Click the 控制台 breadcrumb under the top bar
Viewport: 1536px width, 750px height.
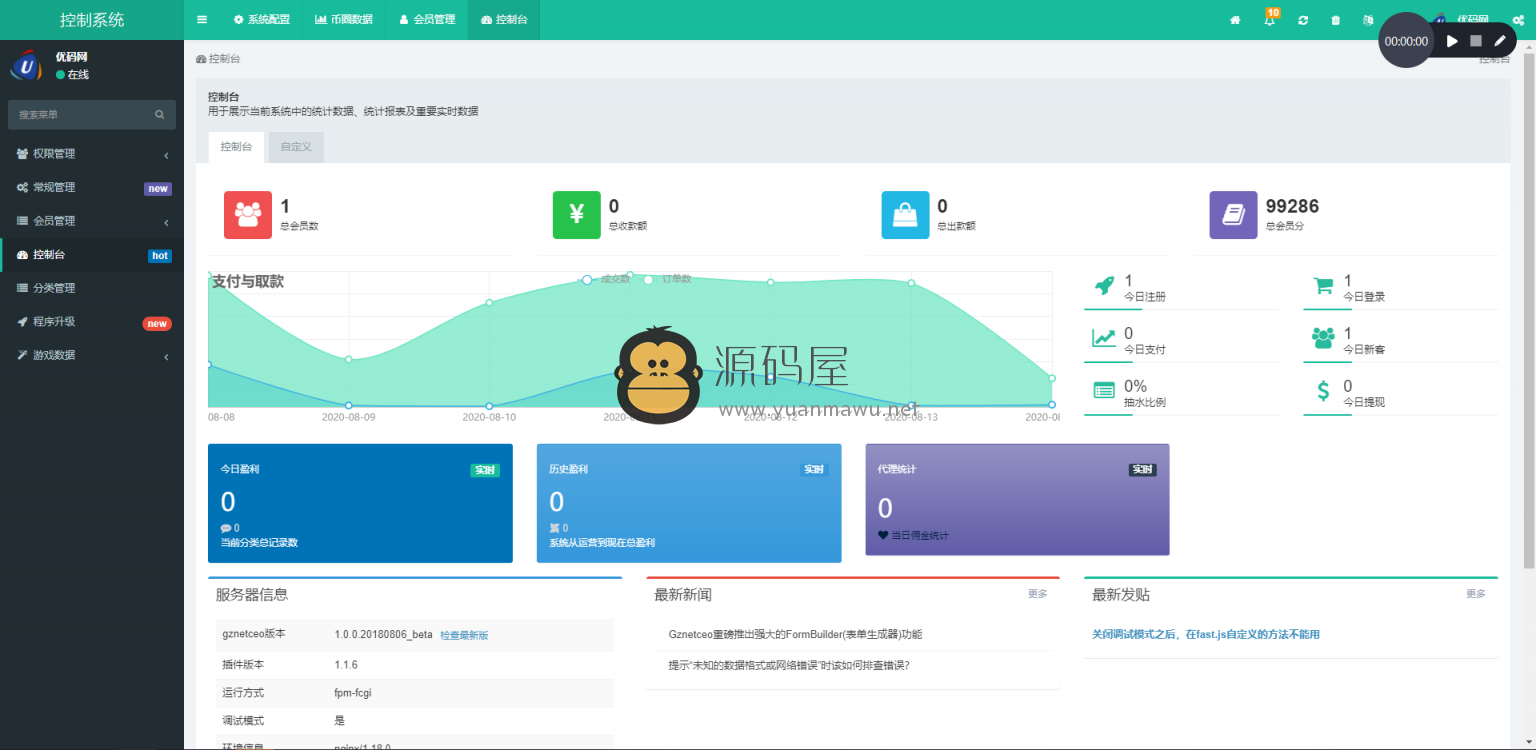pos(218,59)
